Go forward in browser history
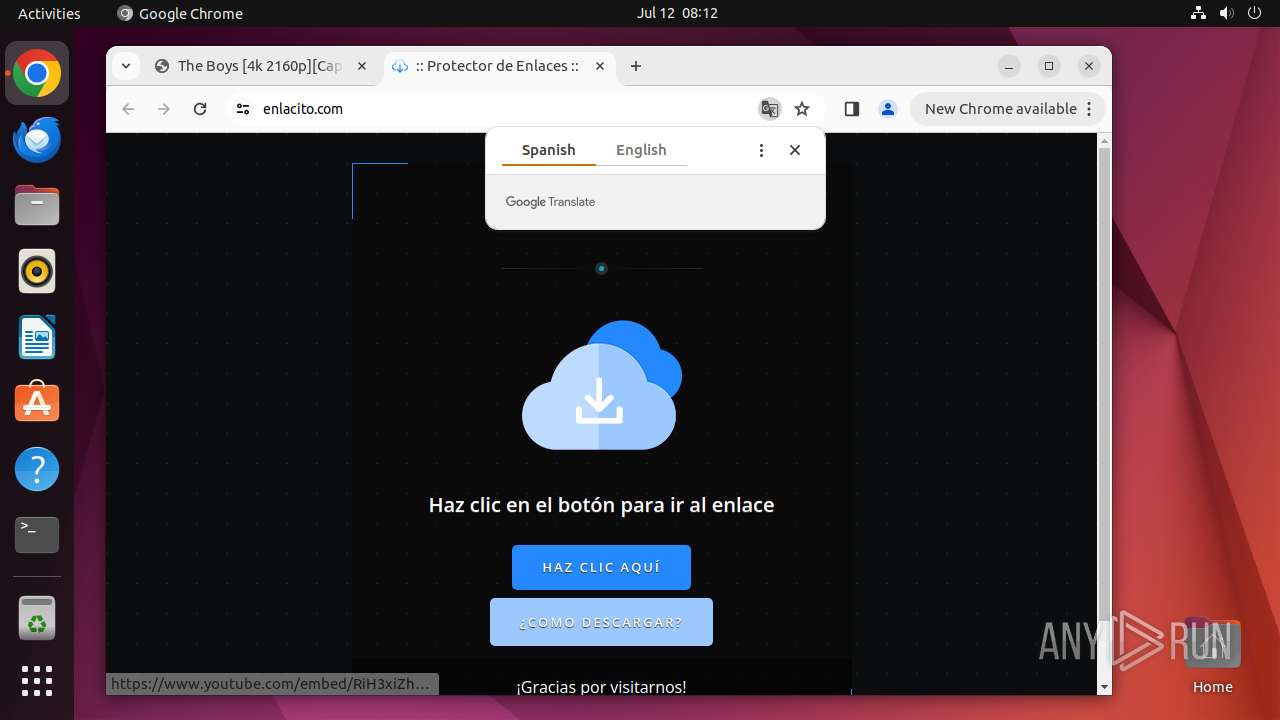This screenshot has height=720, width=1280. (164, 109)
